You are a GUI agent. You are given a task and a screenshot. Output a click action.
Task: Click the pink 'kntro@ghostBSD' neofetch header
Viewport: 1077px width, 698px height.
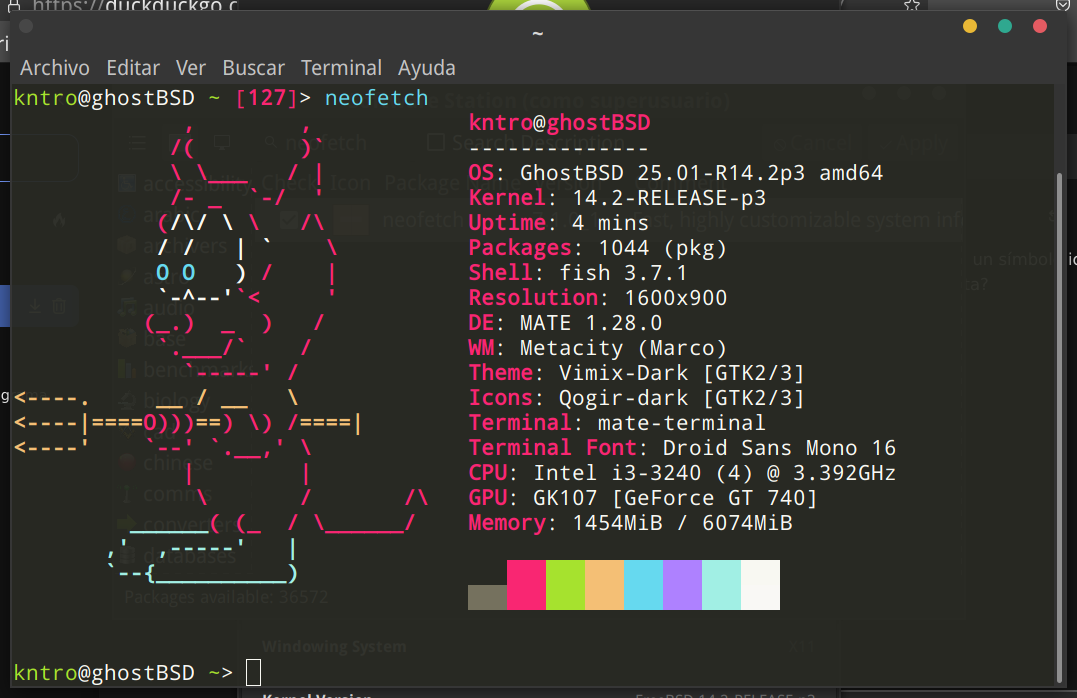pos(559,123)
